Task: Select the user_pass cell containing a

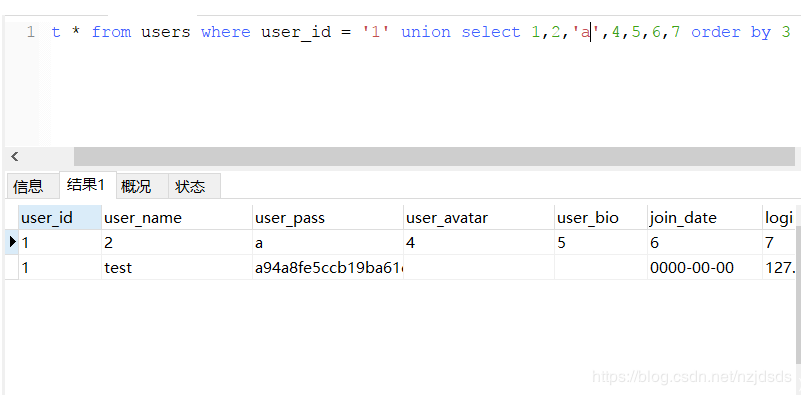Action: pos(327,242)
